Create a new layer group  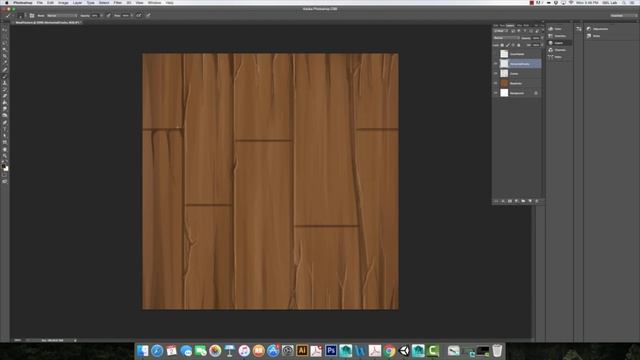click(x=523, y=201)
